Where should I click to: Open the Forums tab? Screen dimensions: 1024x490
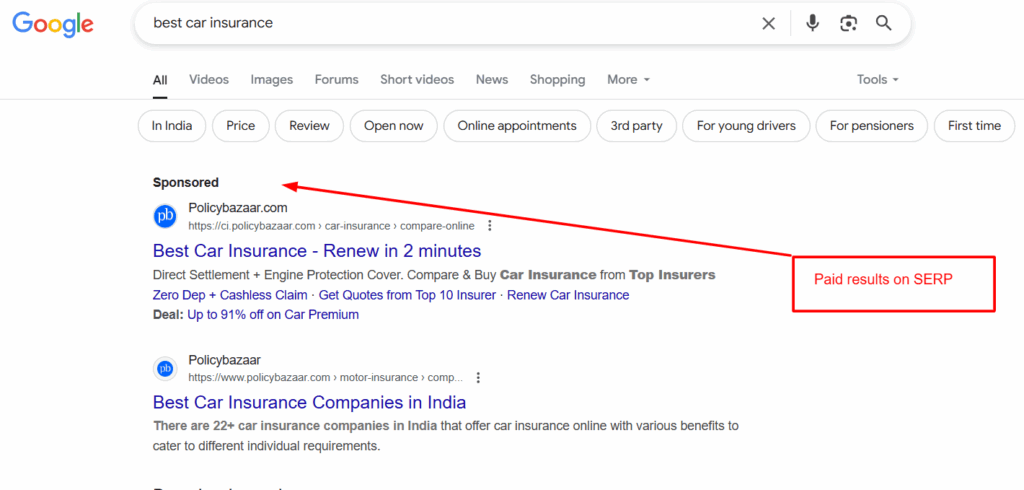336,80
